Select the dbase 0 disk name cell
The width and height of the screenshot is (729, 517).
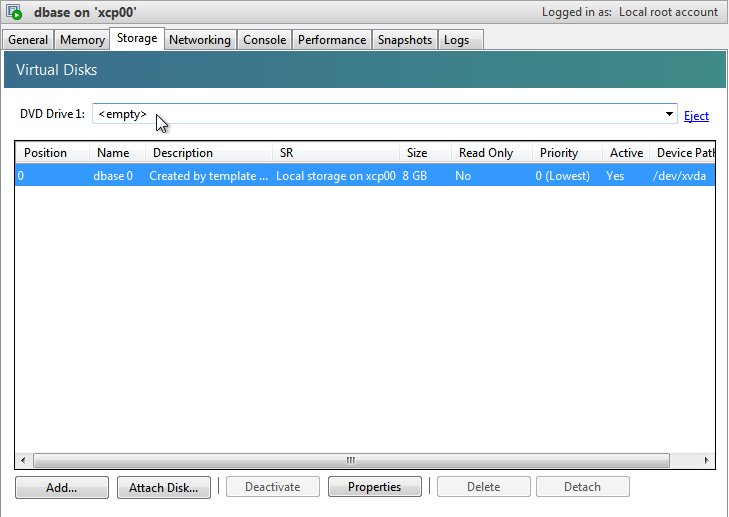tap(113, 176)
